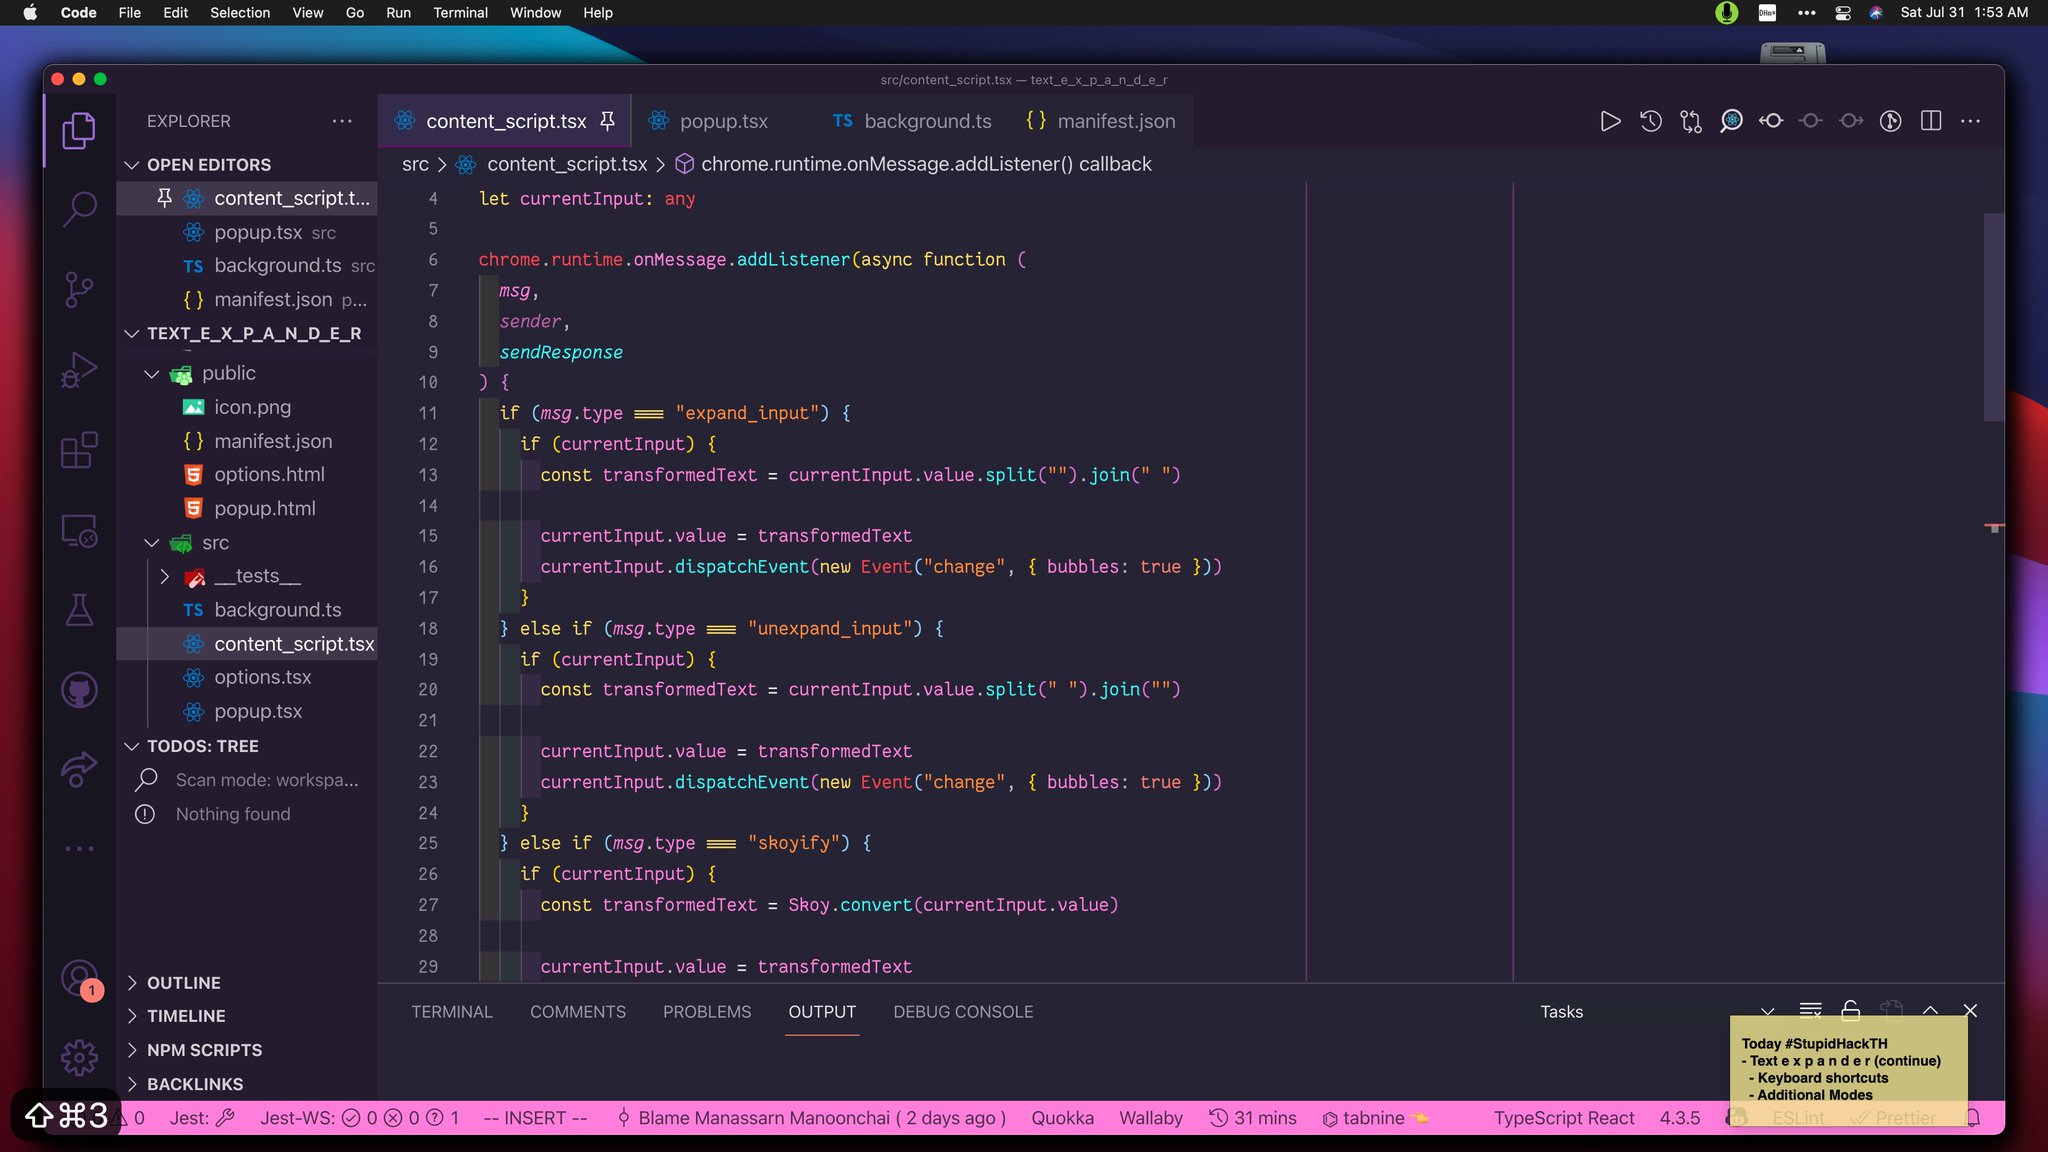The image size is (2048, 1152).
Task: Select the Explorer icon in activity bar
Action: (79, 130)
